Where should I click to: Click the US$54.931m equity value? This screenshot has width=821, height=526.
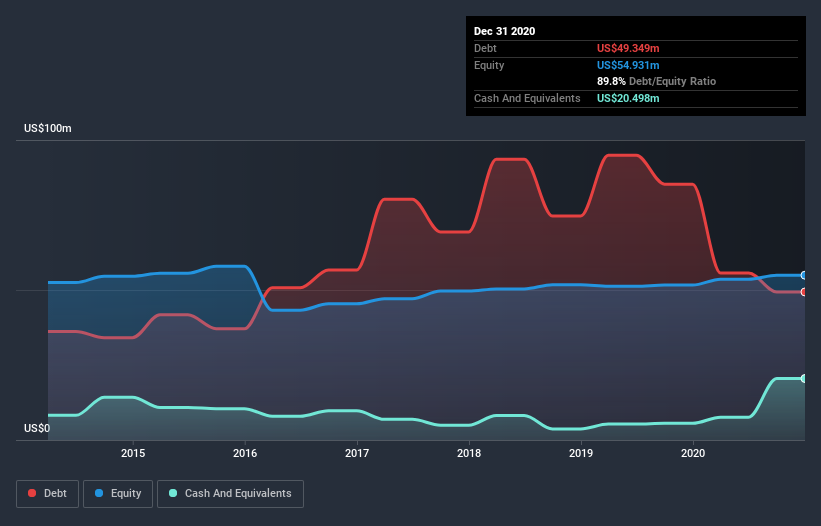point(628,65)
